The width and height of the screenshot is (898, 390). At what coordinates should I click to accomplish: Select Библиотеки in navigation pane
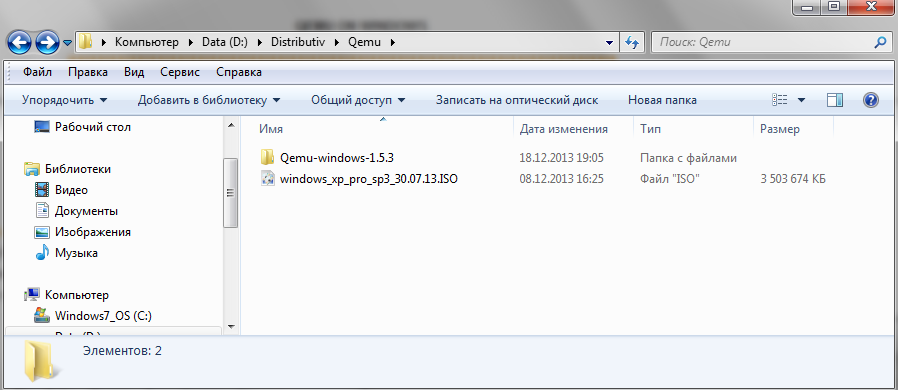click(78, 168)
